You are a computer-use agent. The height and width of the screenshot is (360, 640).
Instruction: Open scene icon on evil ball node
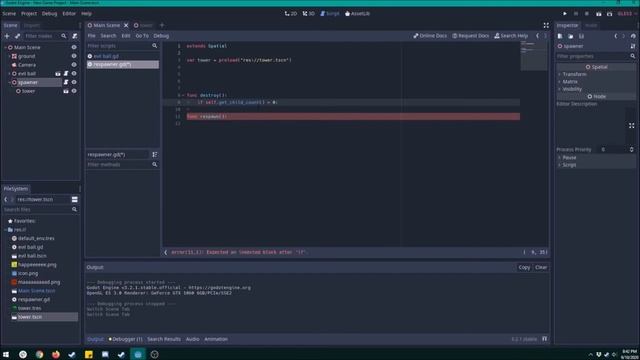click(x=58, y=74)
